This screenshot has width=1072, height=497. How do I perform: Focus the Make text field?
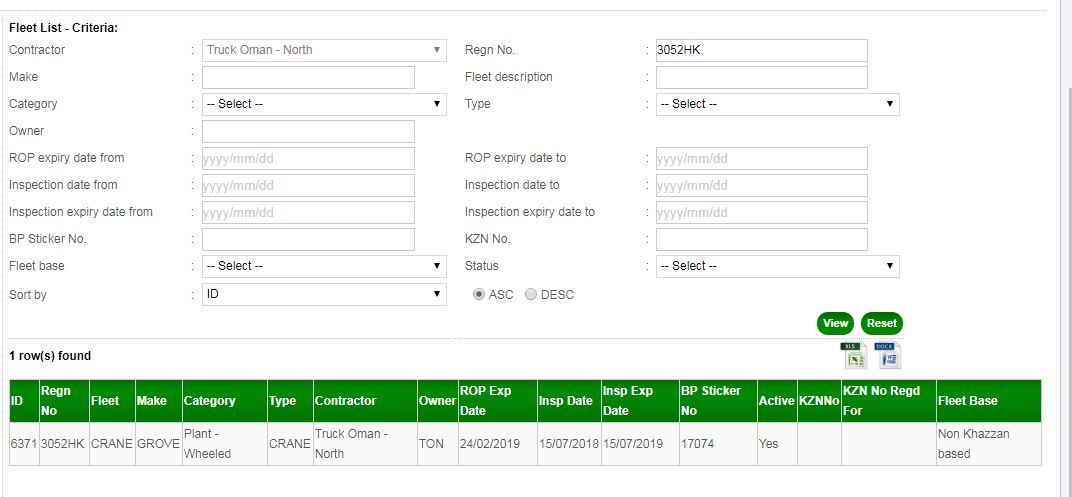pos(308,77)
